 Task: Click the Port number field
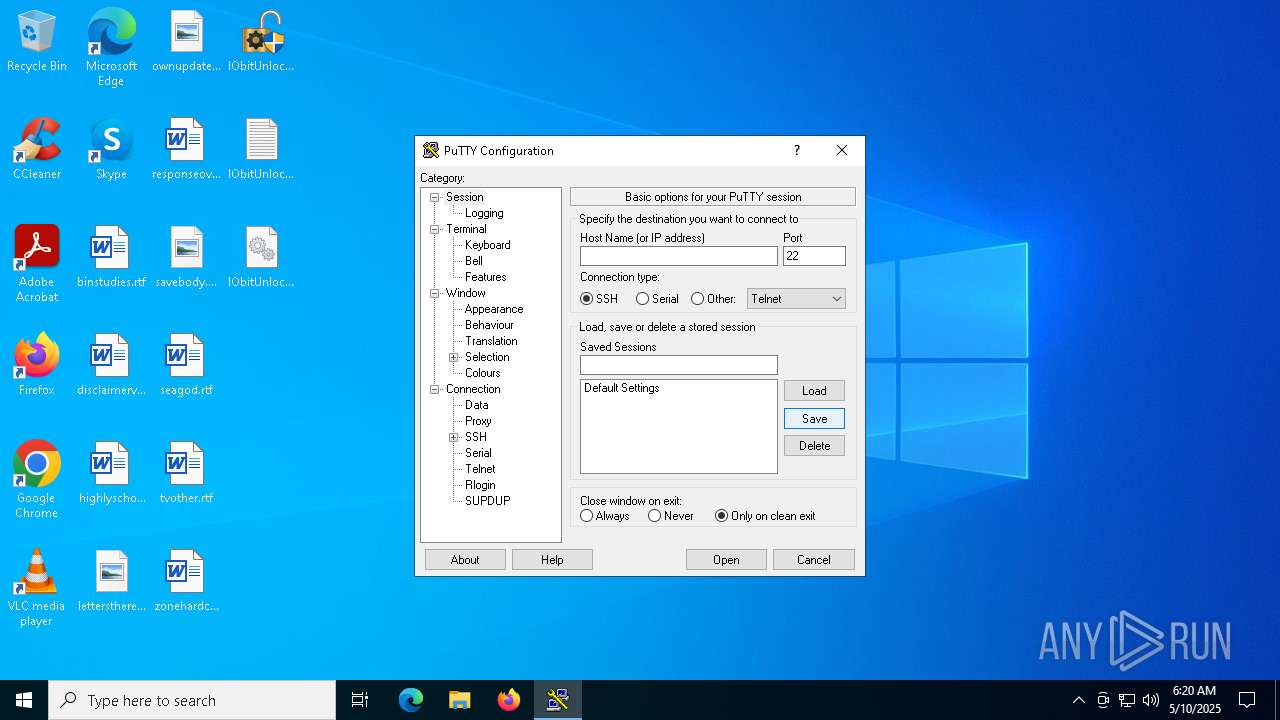[814, 256]
